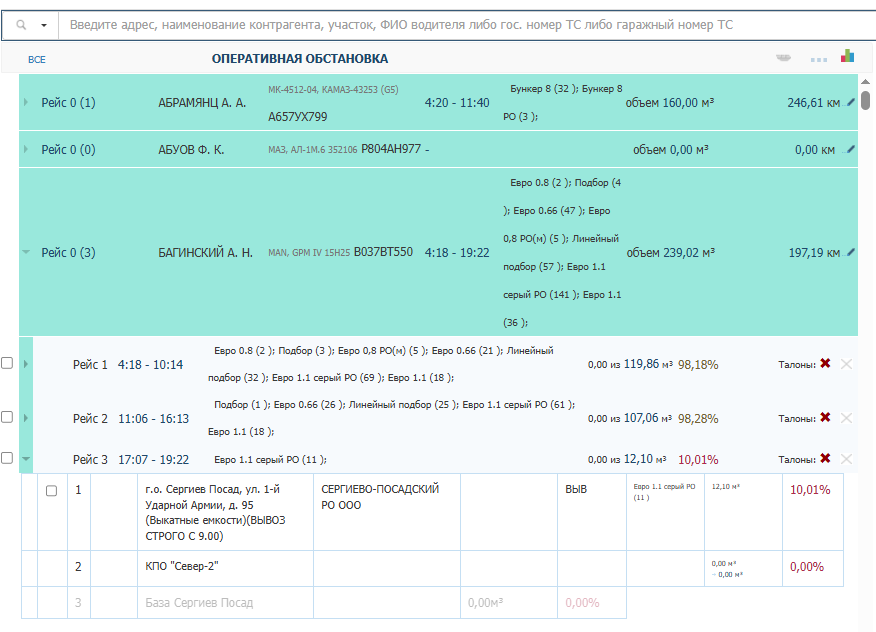Select the ВСЕ filter tab
The image size is (876, 632).
(37, 60)
